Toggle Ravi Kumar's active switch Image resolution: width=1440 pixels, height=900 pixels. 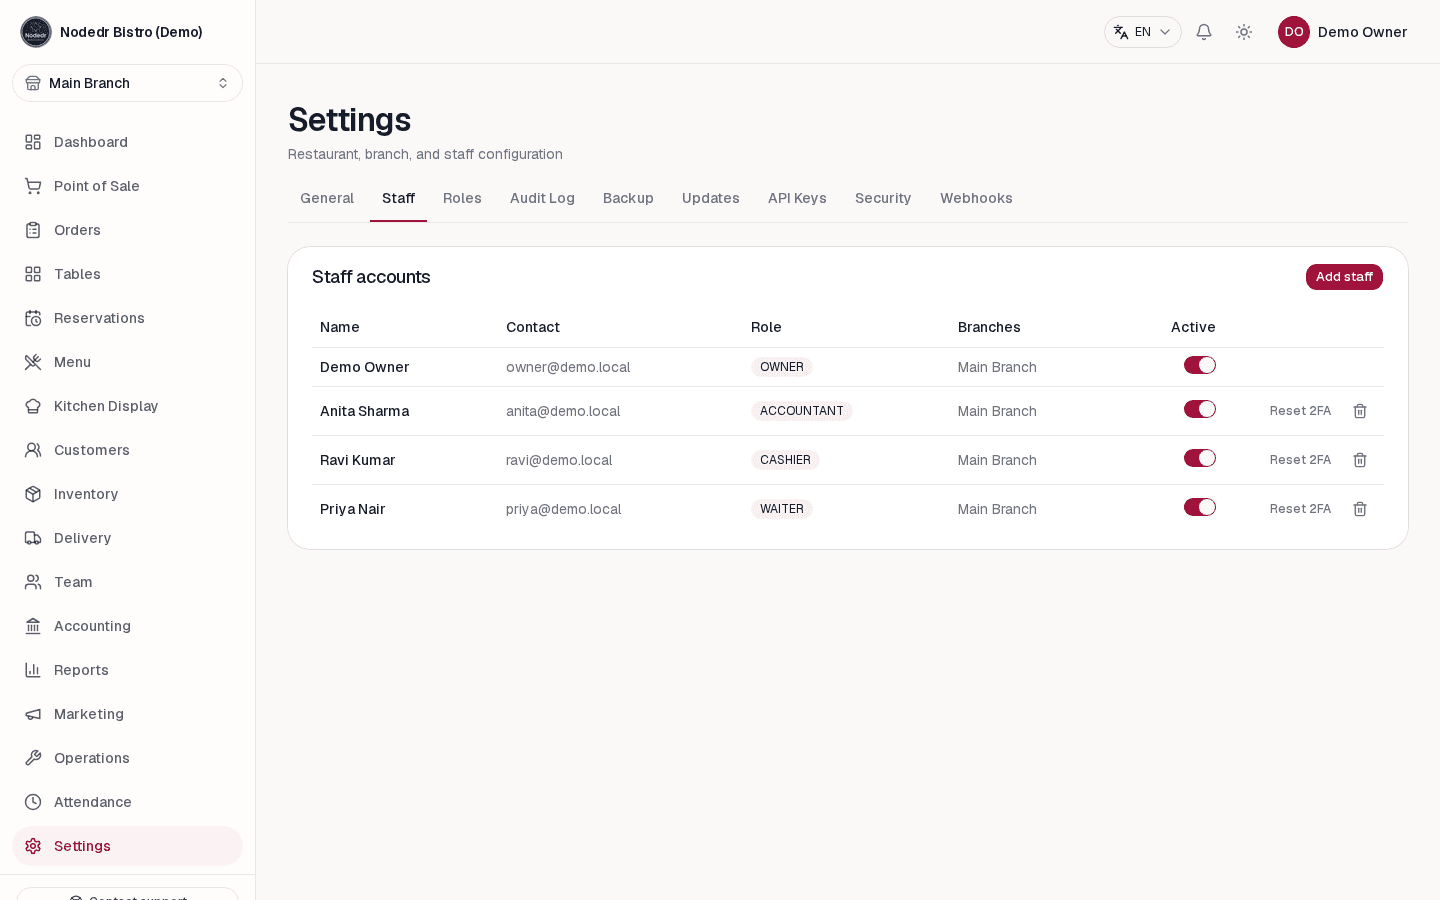(x=1200, y=458)
